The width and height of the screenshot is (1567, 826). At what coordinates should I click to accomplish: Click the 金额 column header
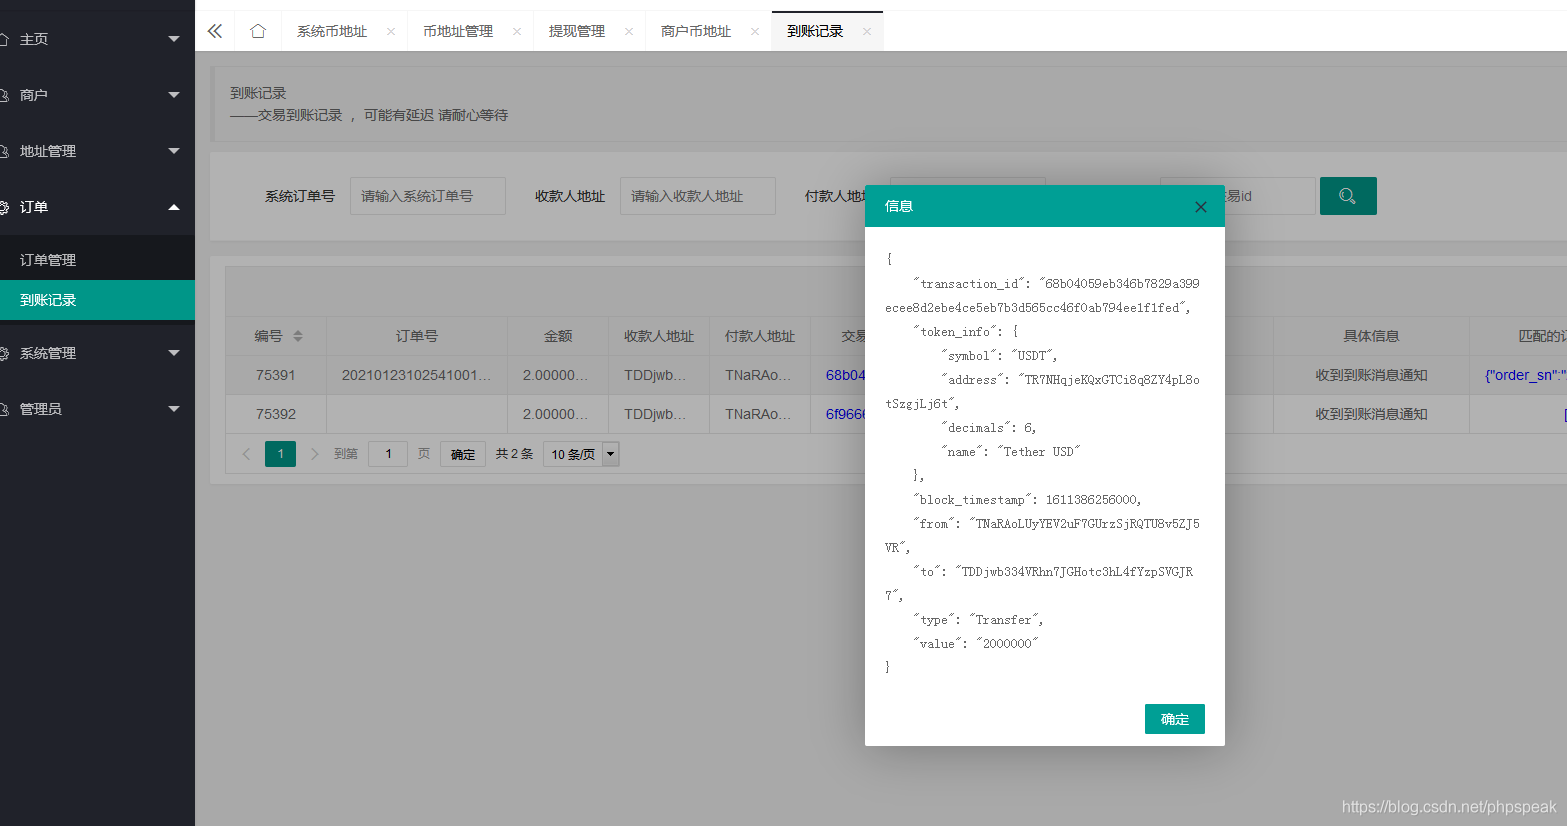(x=558, y=336)
